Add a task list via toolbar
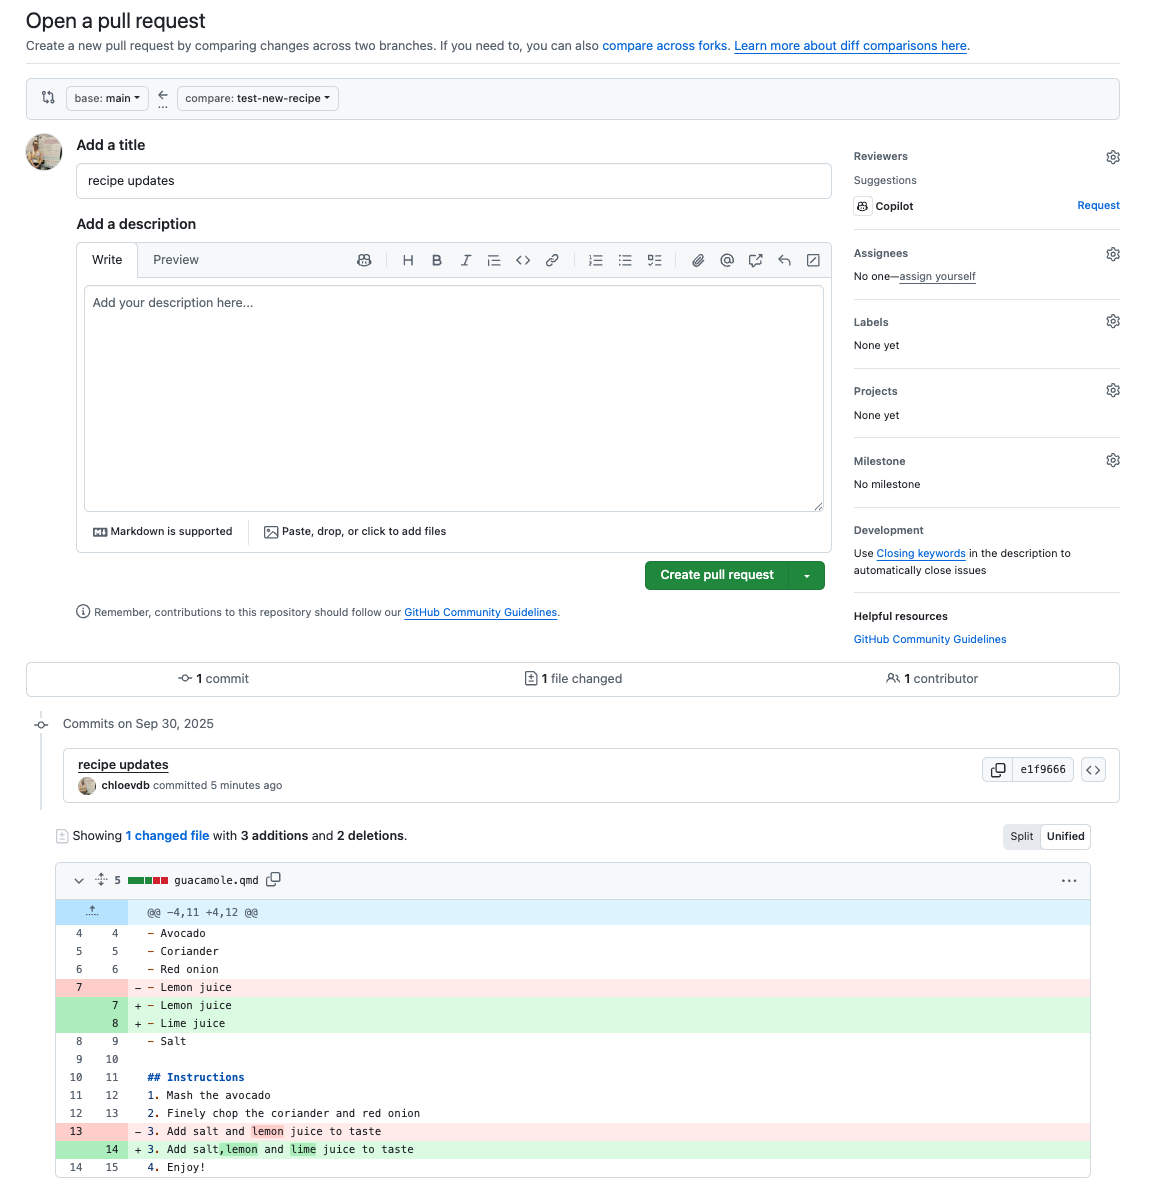Image resolution: width=1167 pixels, height=1191 pixels. pyautogui.click(x=654, y=260)
